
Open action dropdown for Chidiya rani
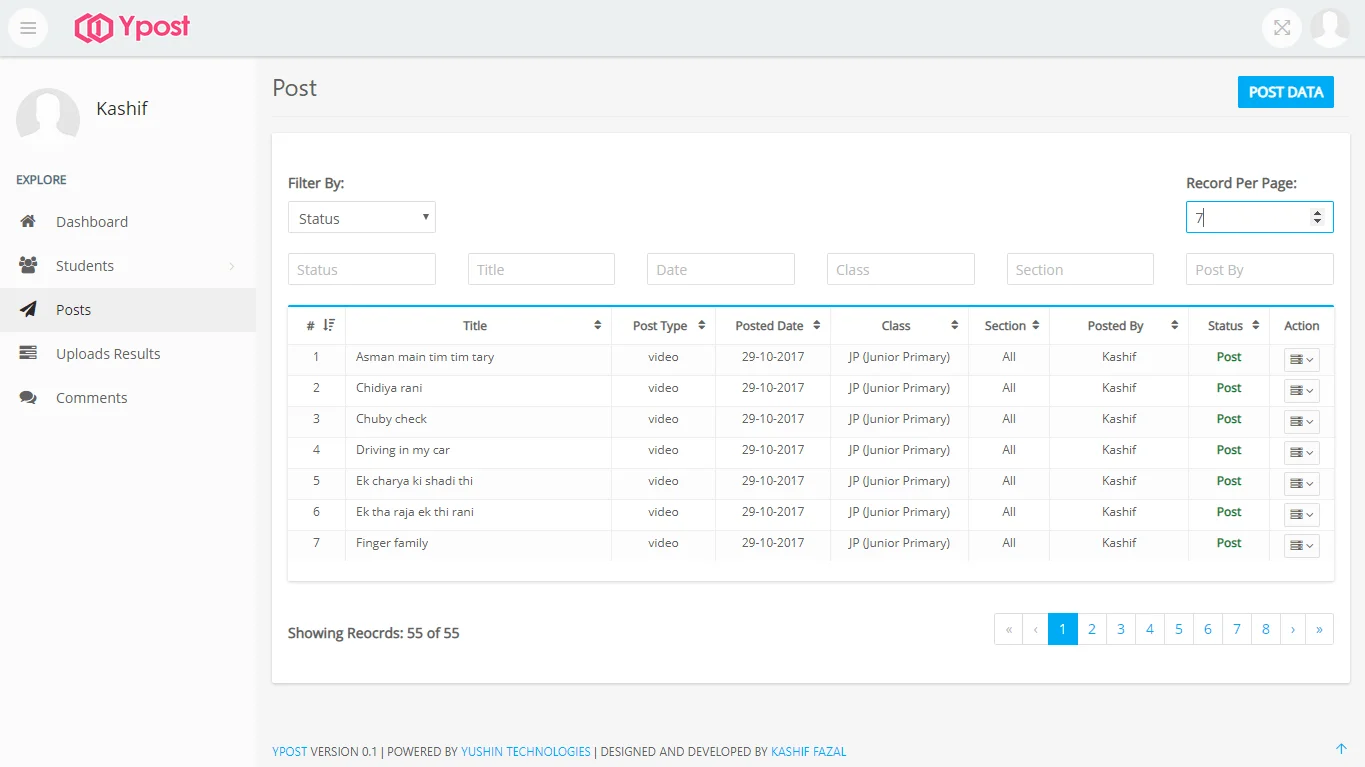(x=1301, y=391)
